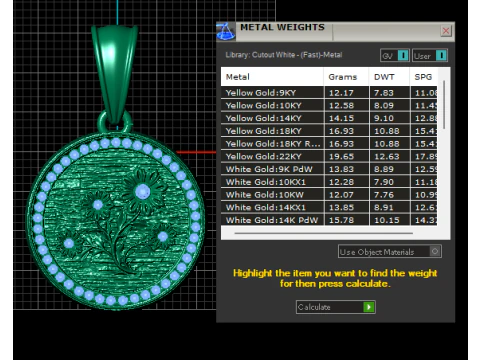Viewport: 480px width, 360px height.
Task: Select the Yellow Gold:18KY R... row
Action: tap(329, 144)
